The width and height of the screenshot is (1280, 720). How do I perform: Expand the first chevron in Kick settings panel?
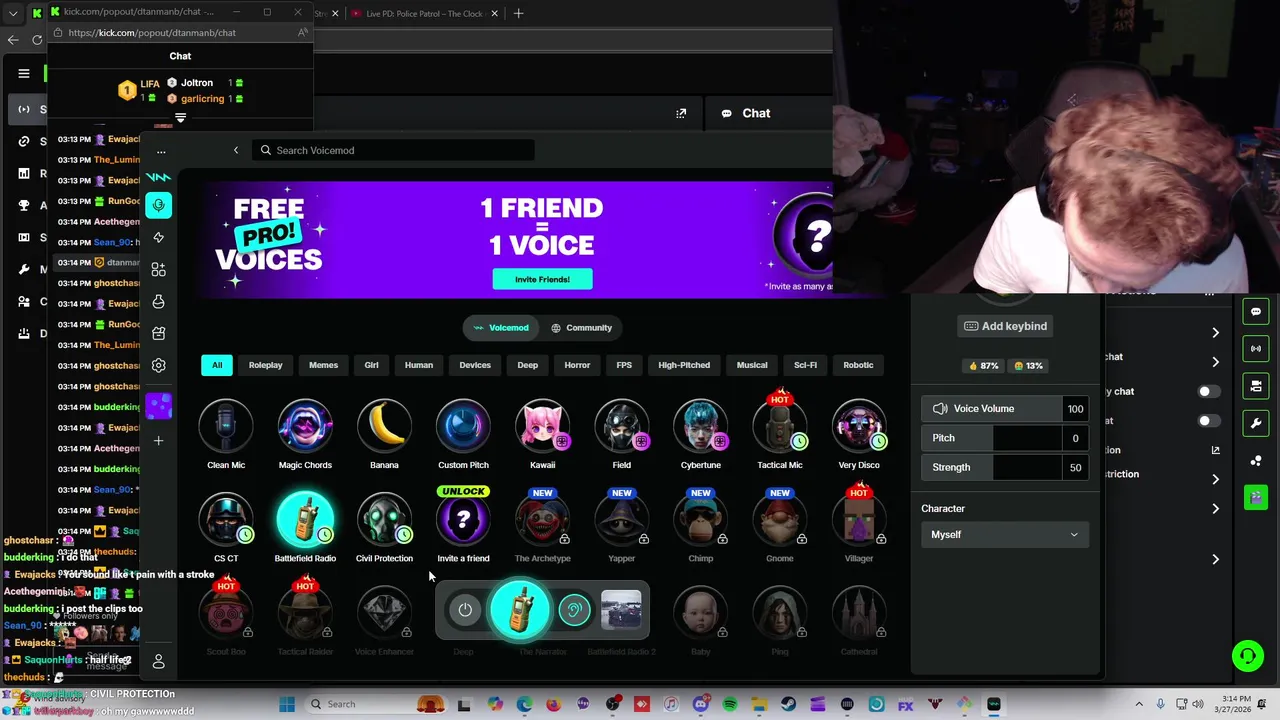click(x=1215, y=333)
